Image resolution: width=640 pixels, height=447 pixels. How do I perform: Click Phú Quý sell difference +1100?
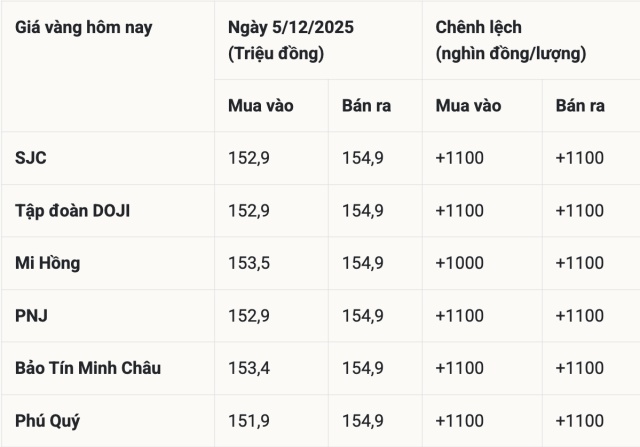pyautogui.click(x=579, y=420)
